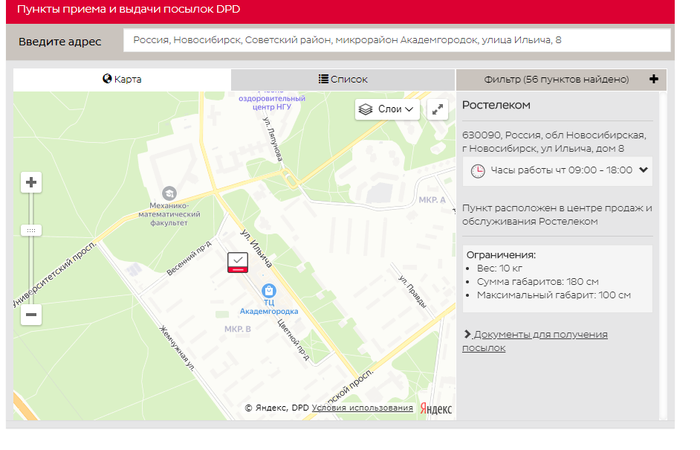Click the Механико-математический факультет map icon
This screenshot has width=700, height=450.
pyautogui.click(x=169, y=192)
